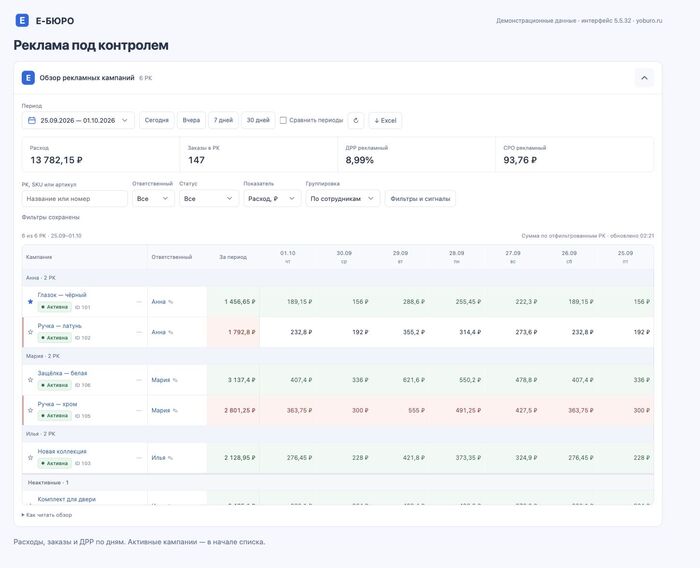Click the dash marker in Ручка — хром row
The height and width of the screenshot is (568, 700).
139,410
